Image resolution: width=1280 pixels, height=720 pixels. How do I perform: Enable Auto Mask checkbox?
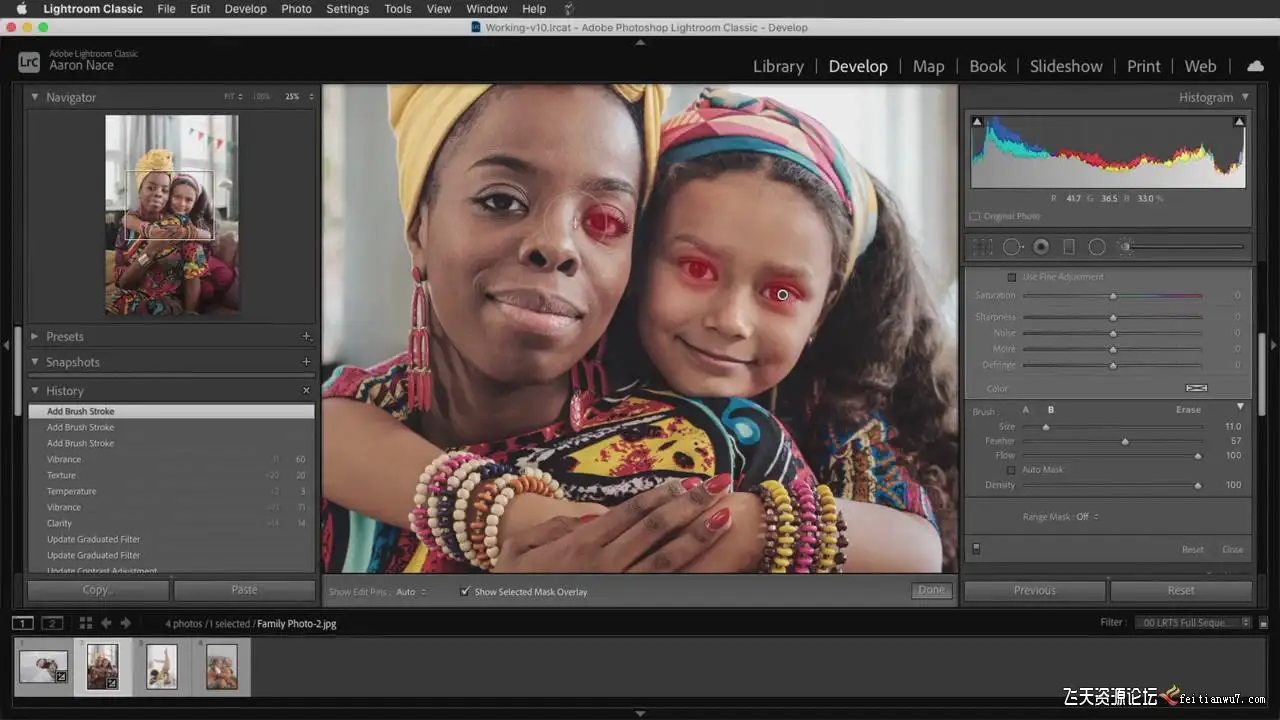click(1011, 470)
